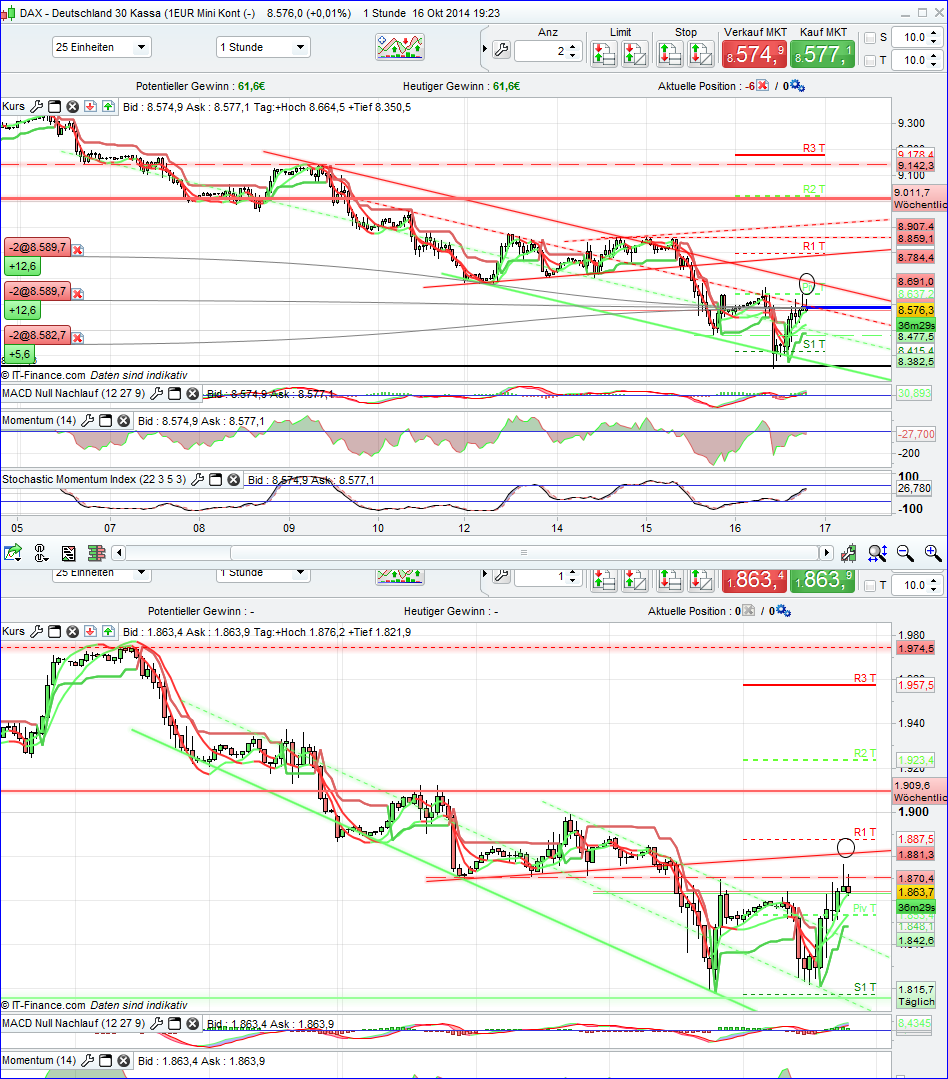
Task: Click the zoom-out icon in middle toolbar
Action: 903,553
